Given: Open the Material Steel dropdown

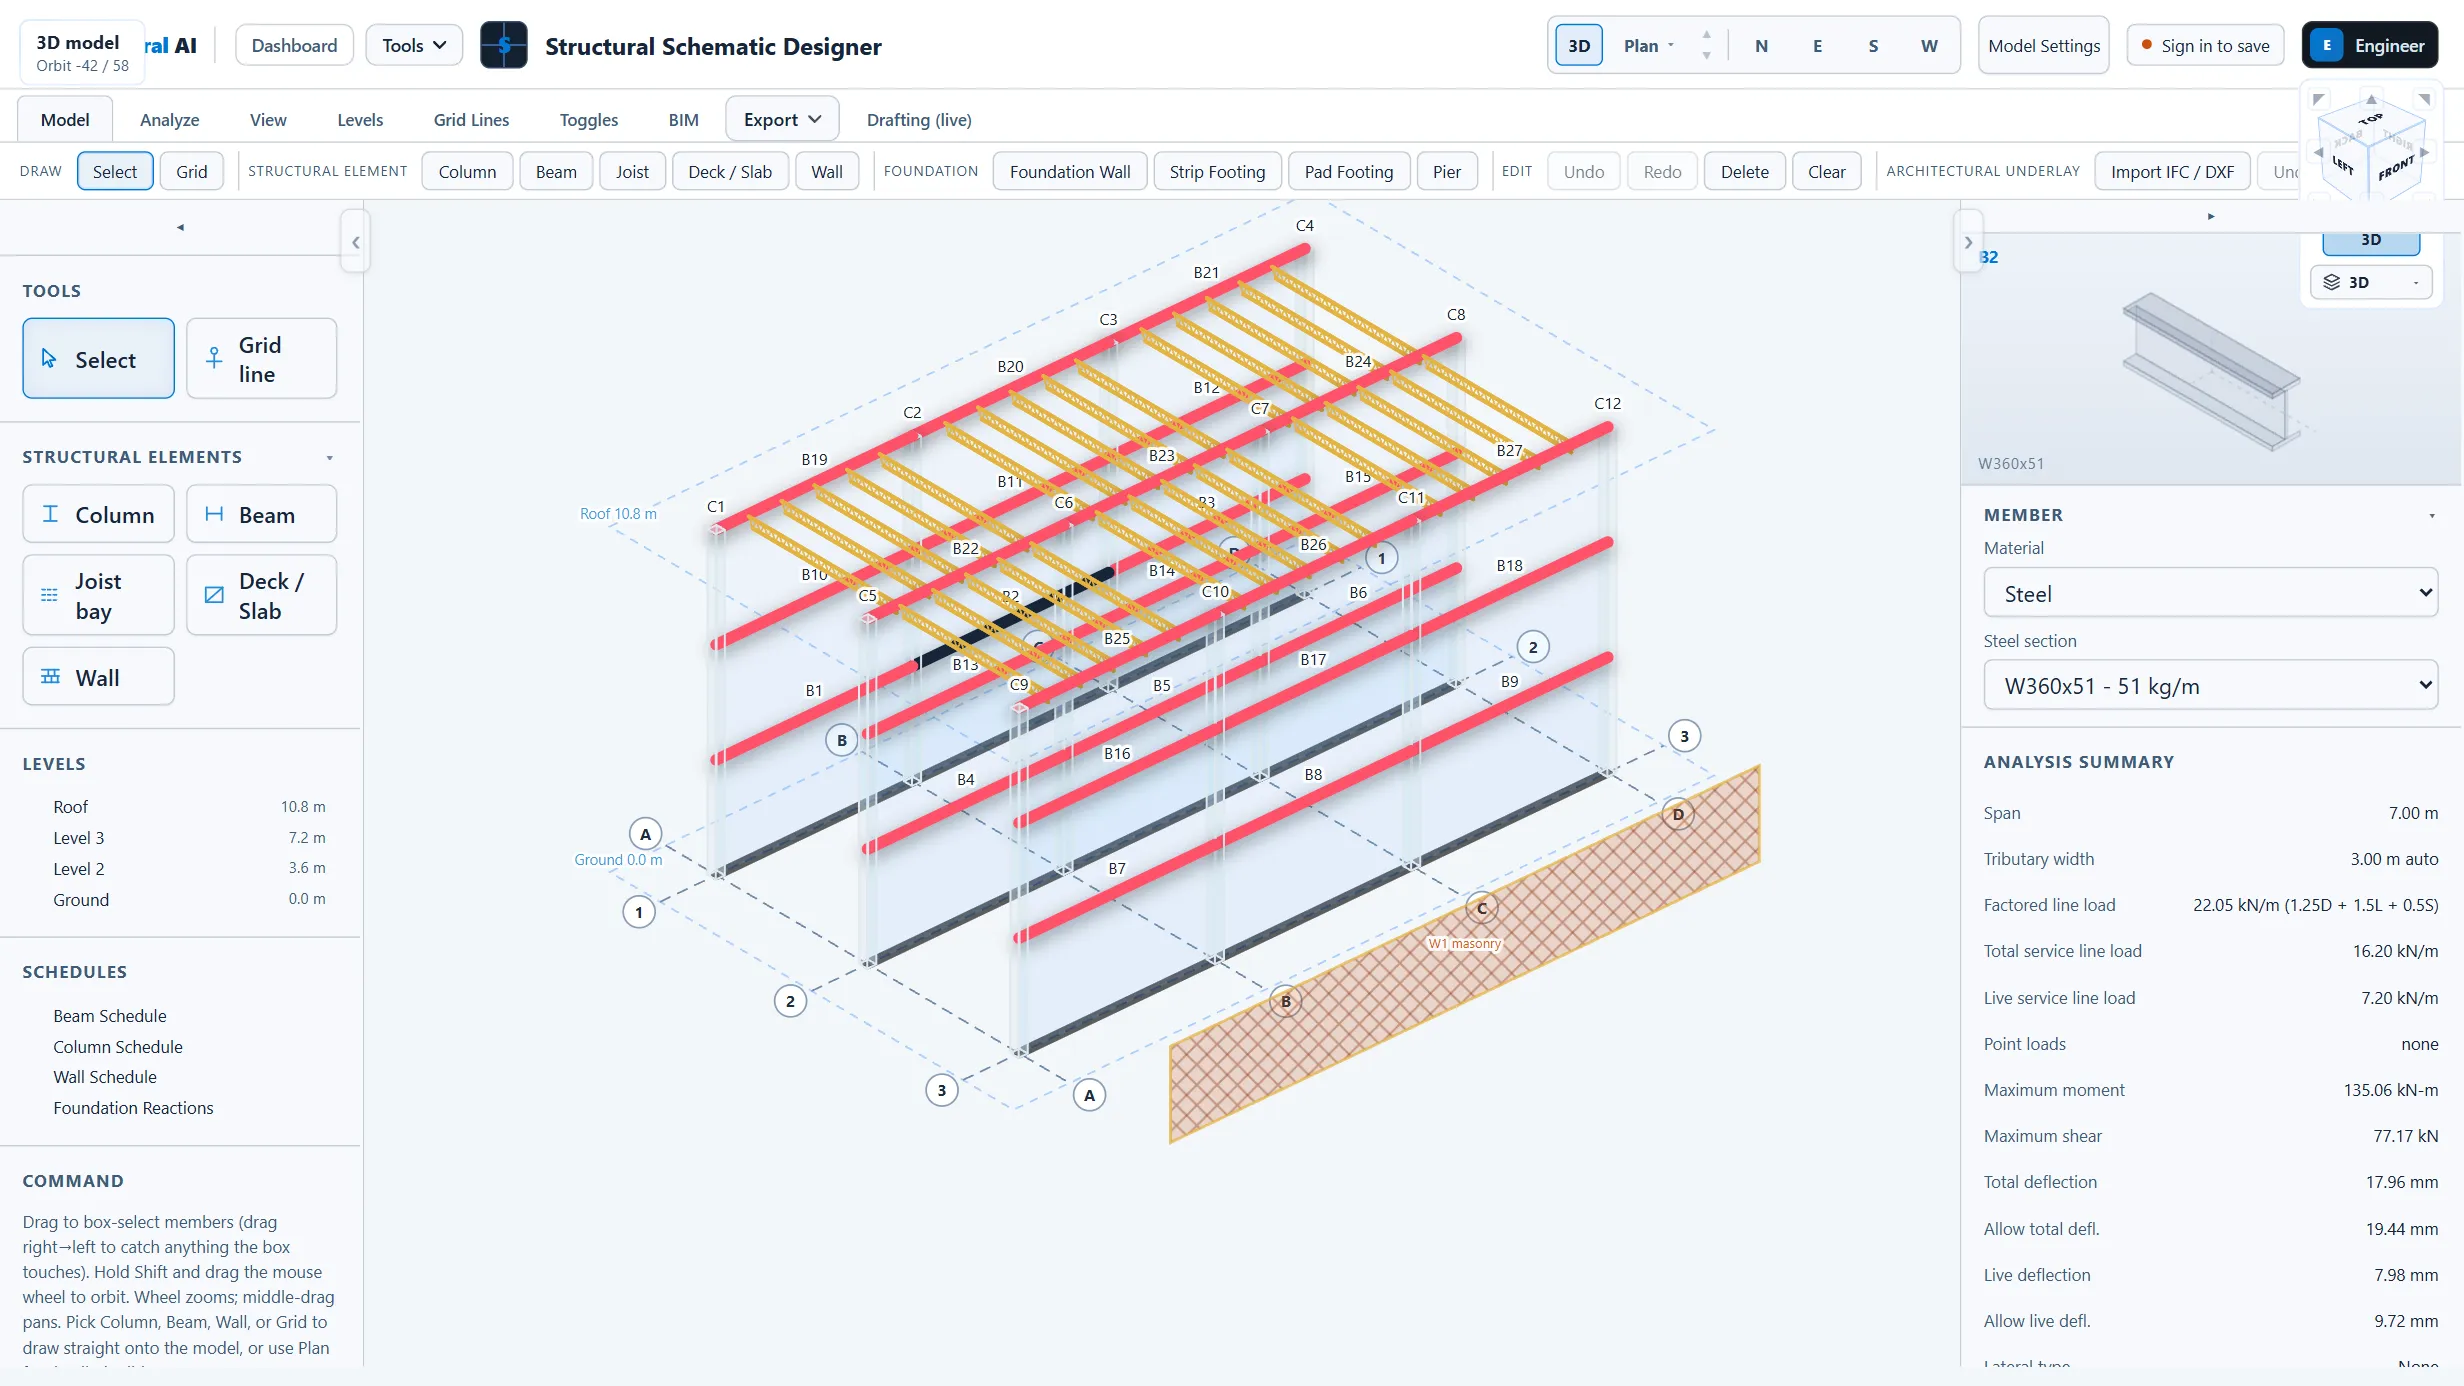Looking at the screenshot, I should coord(2210,593).
